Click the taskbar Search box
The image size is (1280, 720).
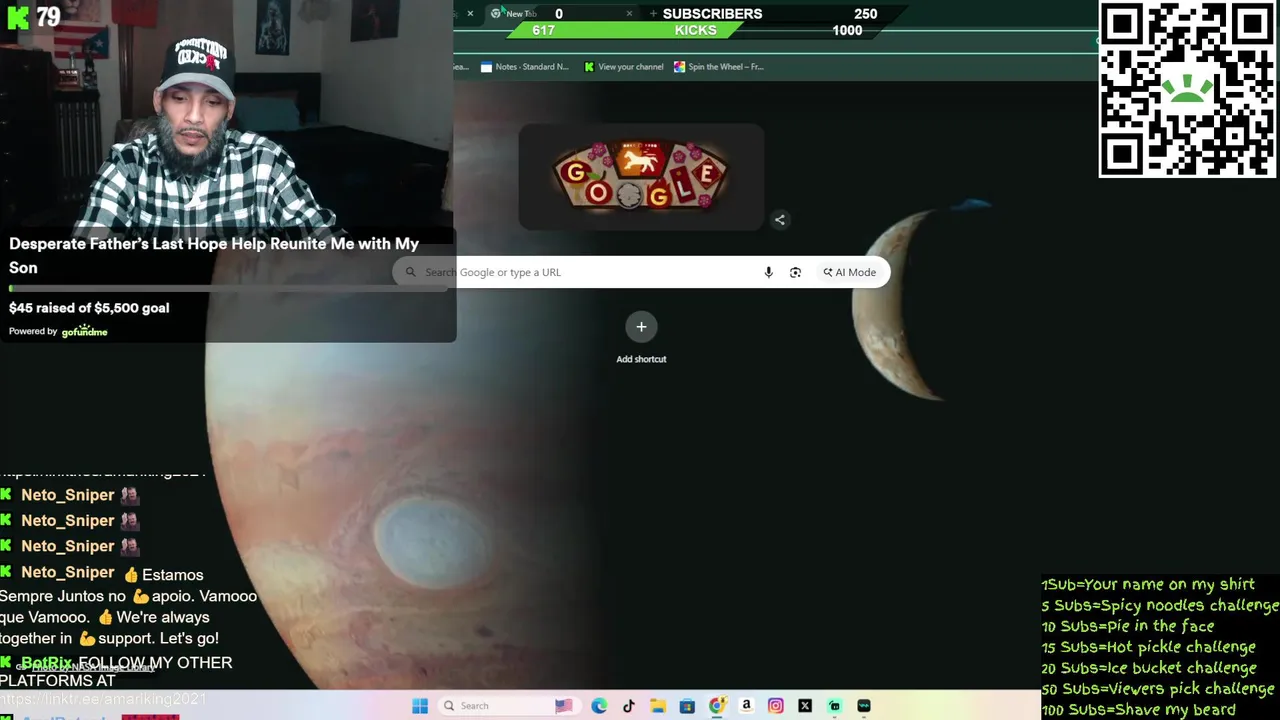click(x=510, y=706)
